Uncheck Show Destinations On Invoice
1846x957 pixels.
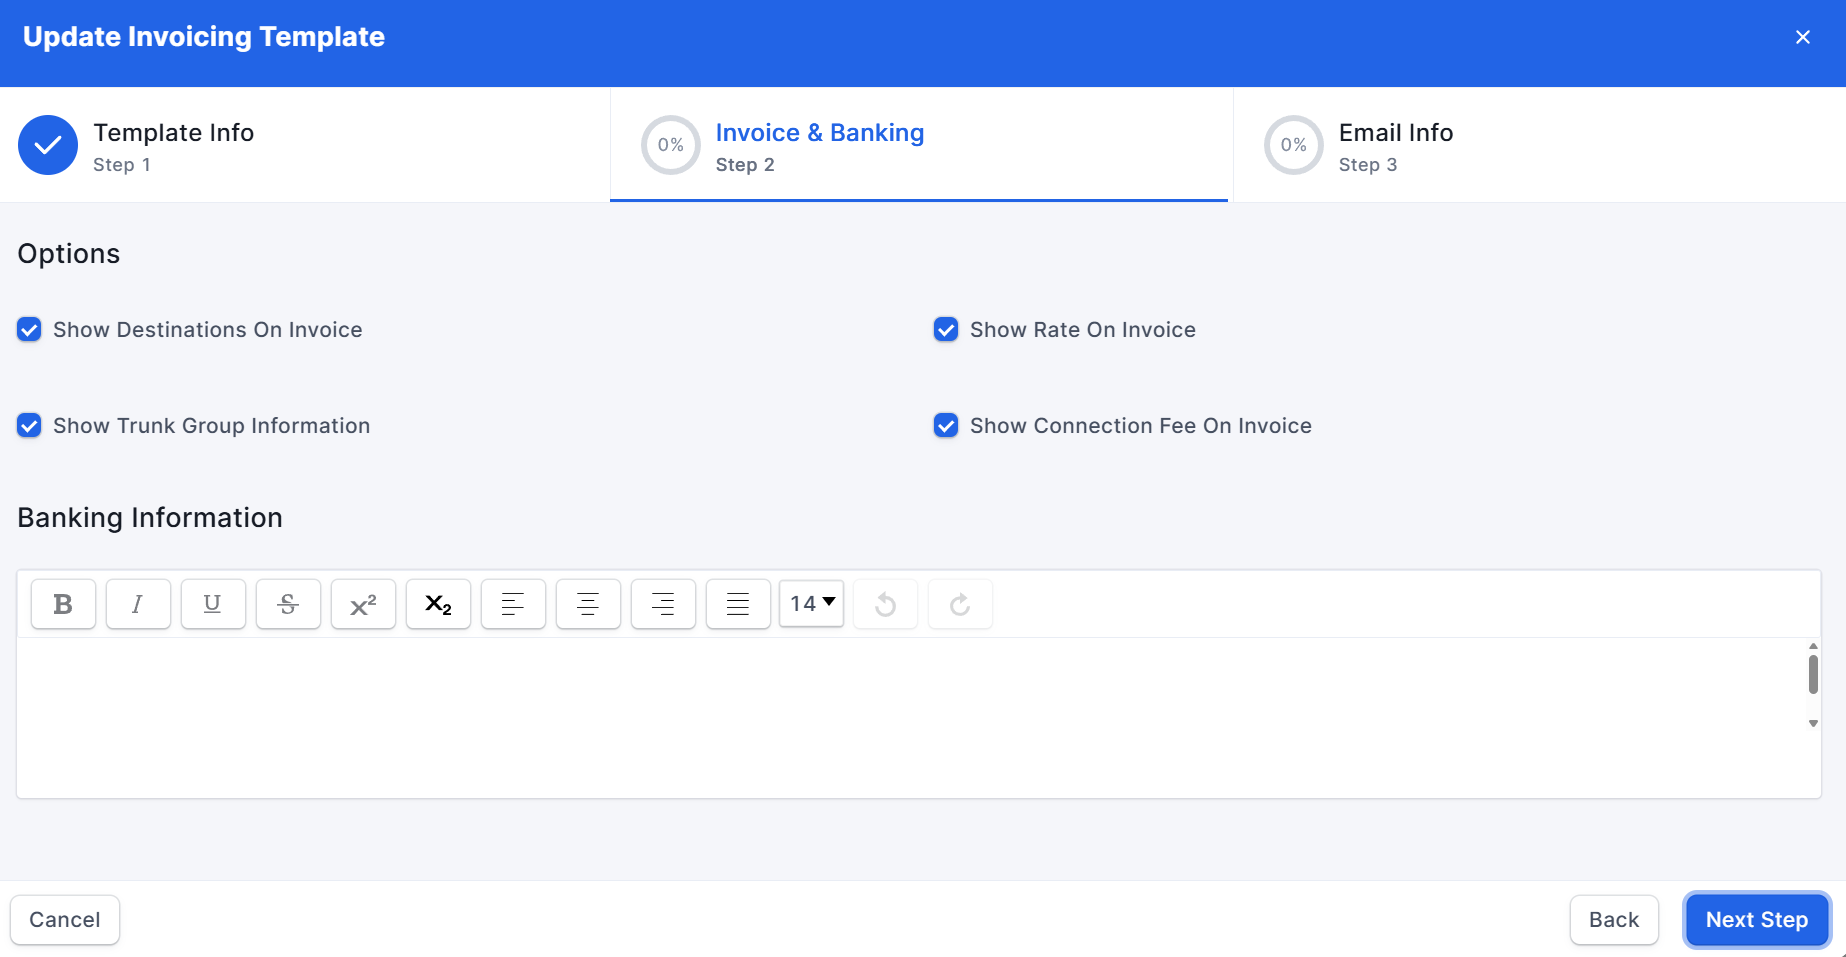pyautogui.click(x=29, y=330)
